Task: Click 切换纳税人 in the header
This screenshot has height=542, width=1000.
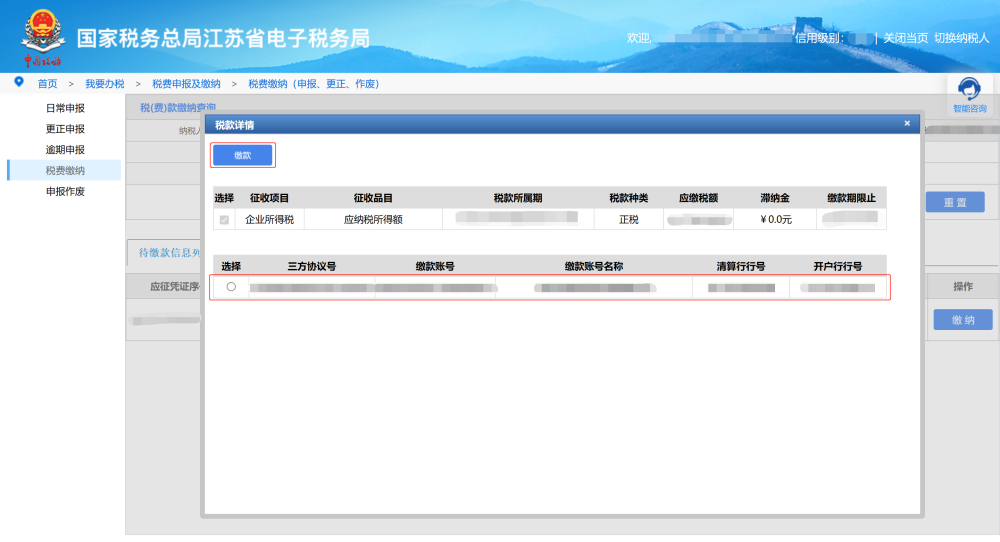Action: pyautogui.click(x=961, y=38)
